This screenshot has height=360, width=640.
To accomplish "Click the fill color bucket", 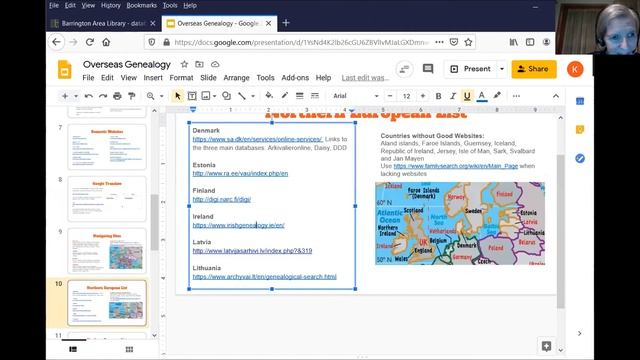I will coord(269,96).
